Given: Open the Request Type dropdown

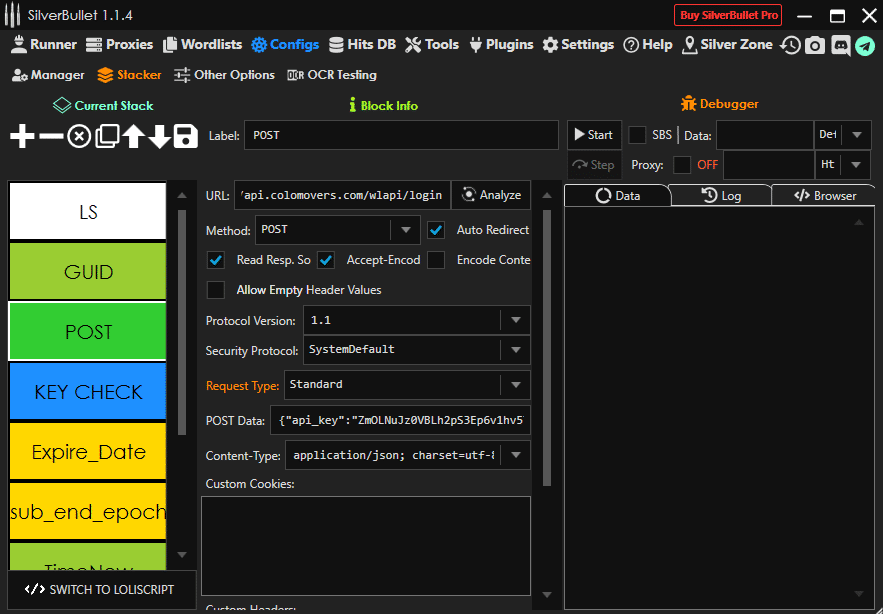Looking at the screenshot, I should (515, 385).
